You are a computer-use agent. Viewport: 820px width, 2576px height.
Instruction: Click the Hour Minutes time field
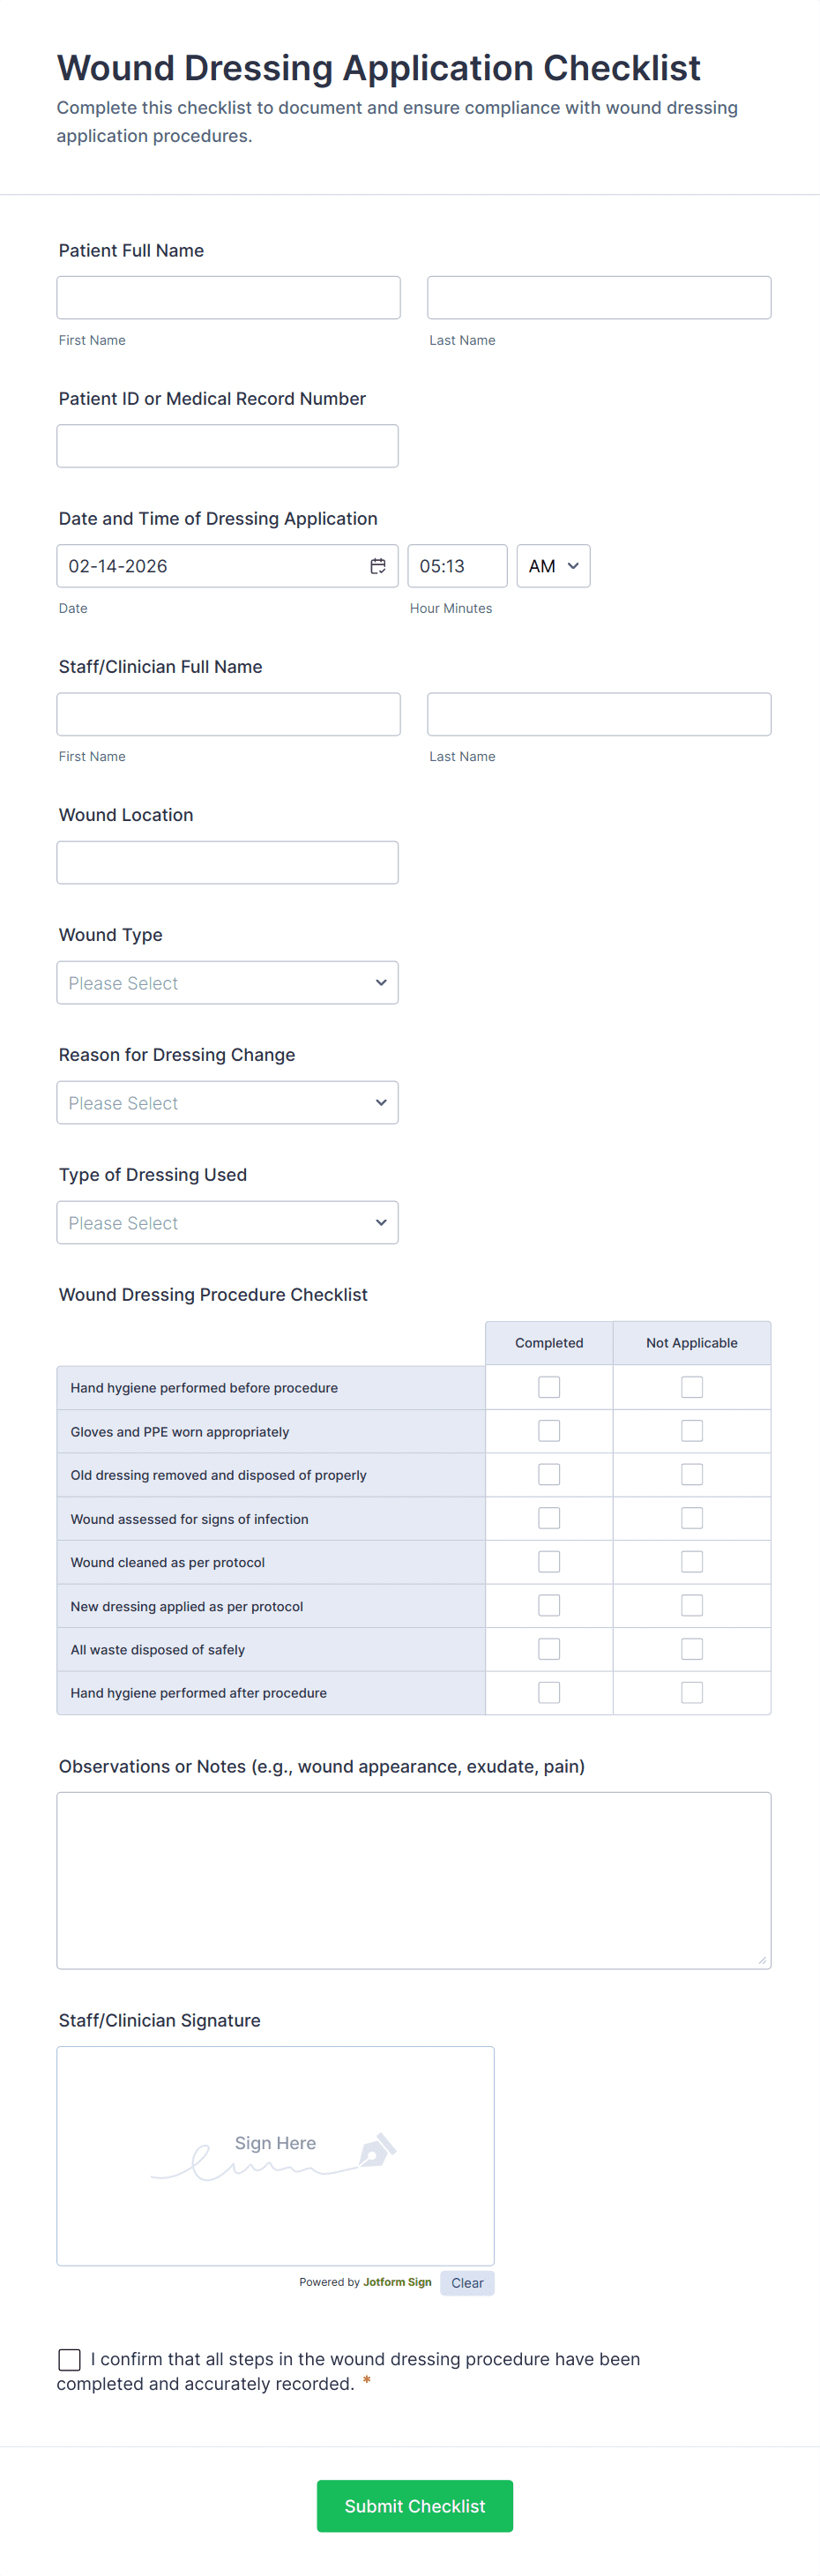click(x=457, y=566)
